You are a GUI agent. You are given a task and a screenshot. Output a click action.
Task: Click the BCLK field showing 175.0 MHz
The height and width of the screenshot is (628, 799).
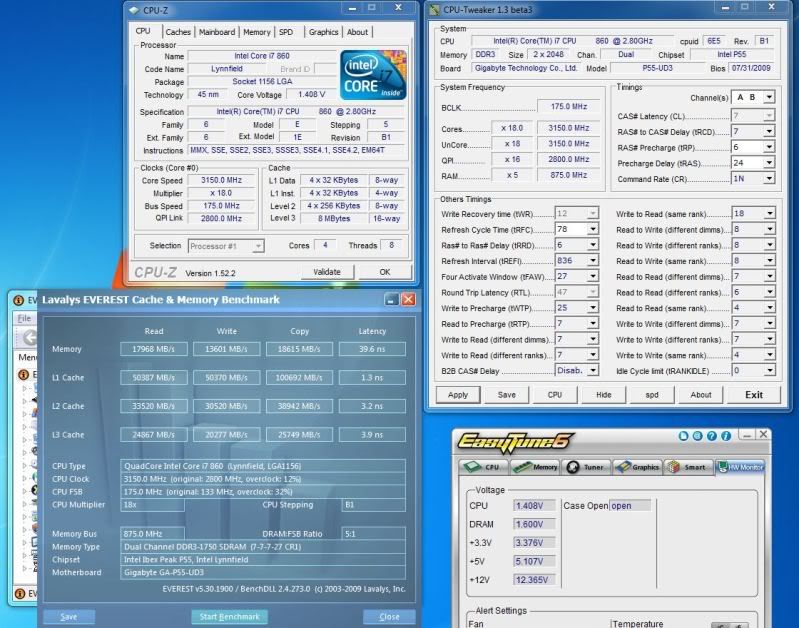pyautogui.click(x=568, y=107)
